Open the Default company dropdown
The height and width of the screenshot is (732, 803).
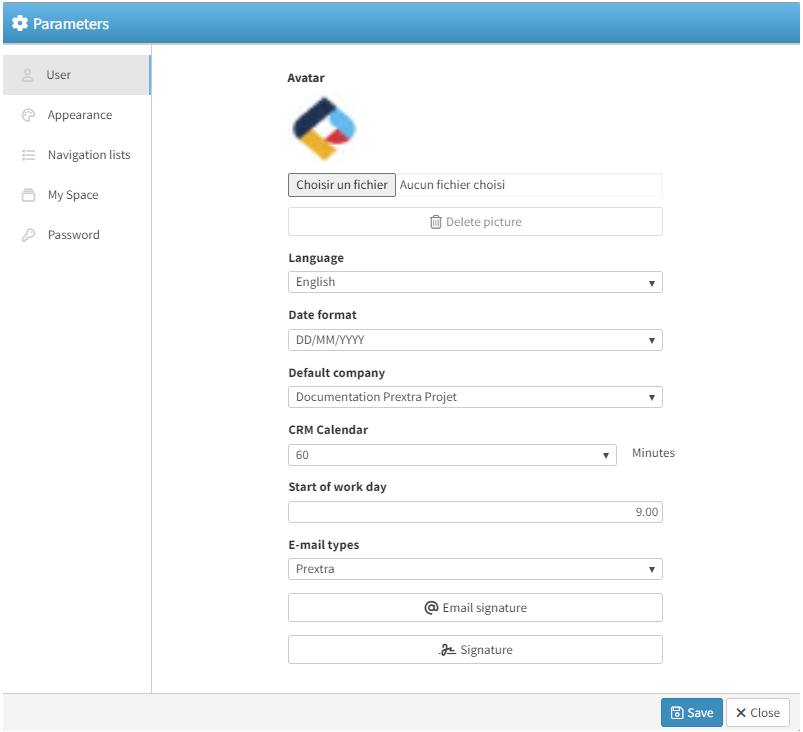coord(475,397)
